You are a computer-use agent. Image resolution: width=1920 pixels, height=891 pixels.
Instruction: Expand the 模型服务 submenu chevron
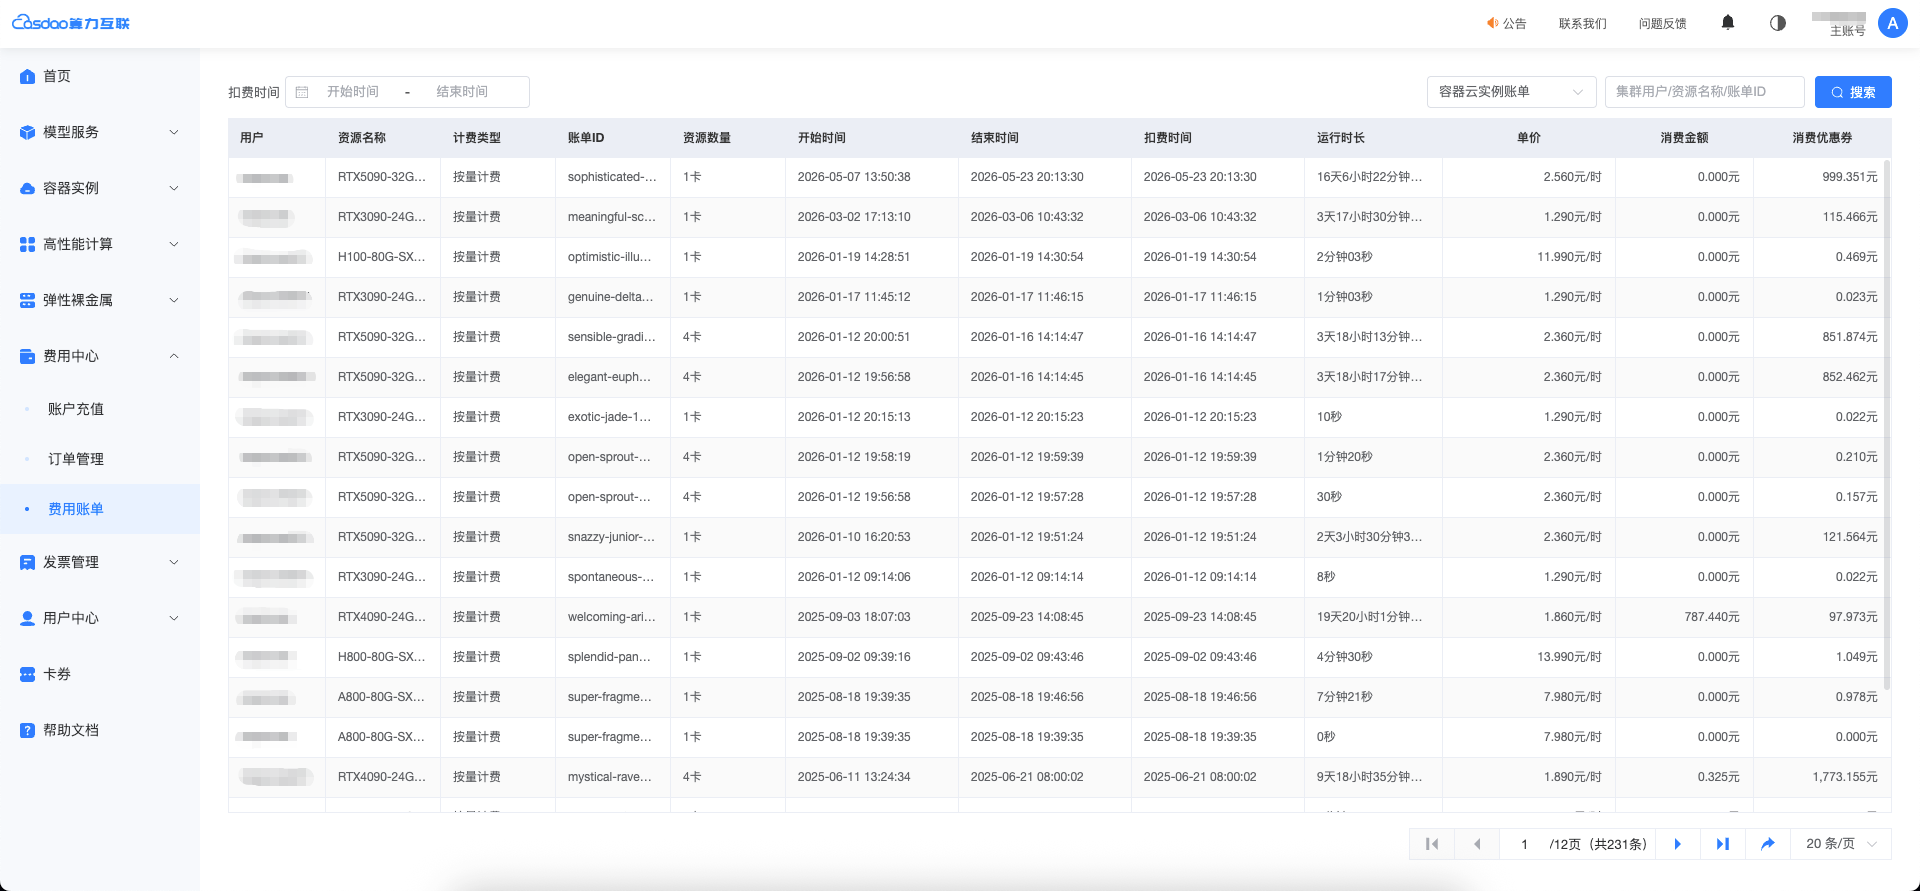point(174,132)
